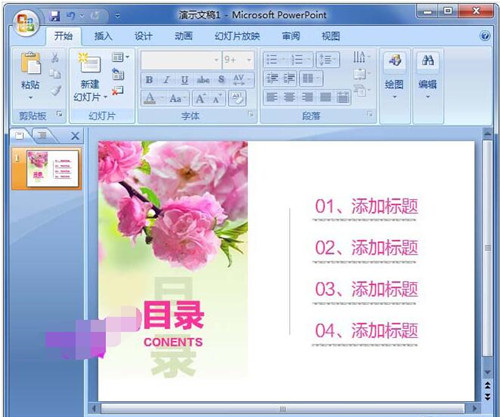The width and height of the screenshot is (500, 417).
Task: Open the text direction button
Action: [x=361, y=58]
